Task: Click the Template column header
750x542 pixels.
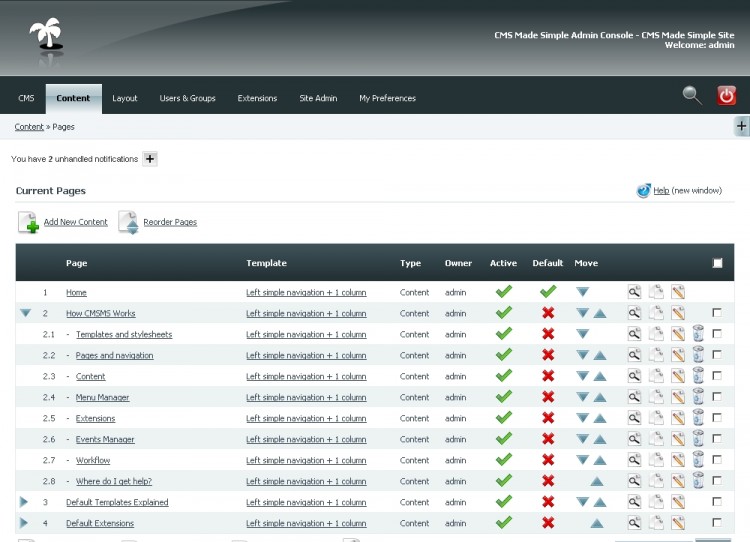Action: point(266,263)
